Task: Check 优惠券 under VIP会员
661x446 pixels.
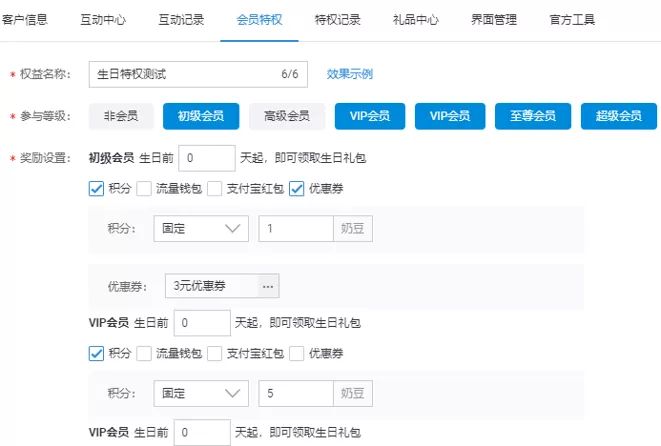Action: tap(296, 353)
